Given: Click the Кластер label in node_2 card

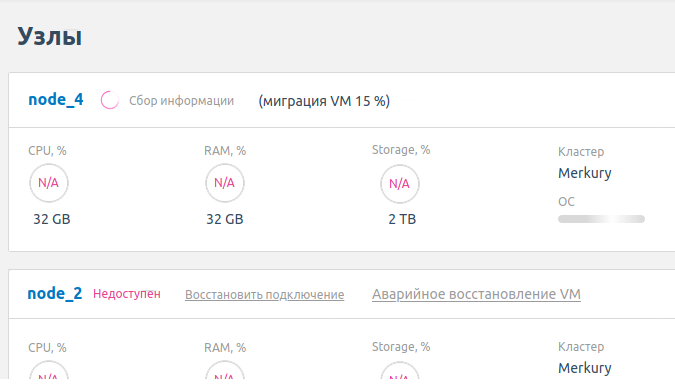Looking at the screenshot, I should click(x=581, y=346).
